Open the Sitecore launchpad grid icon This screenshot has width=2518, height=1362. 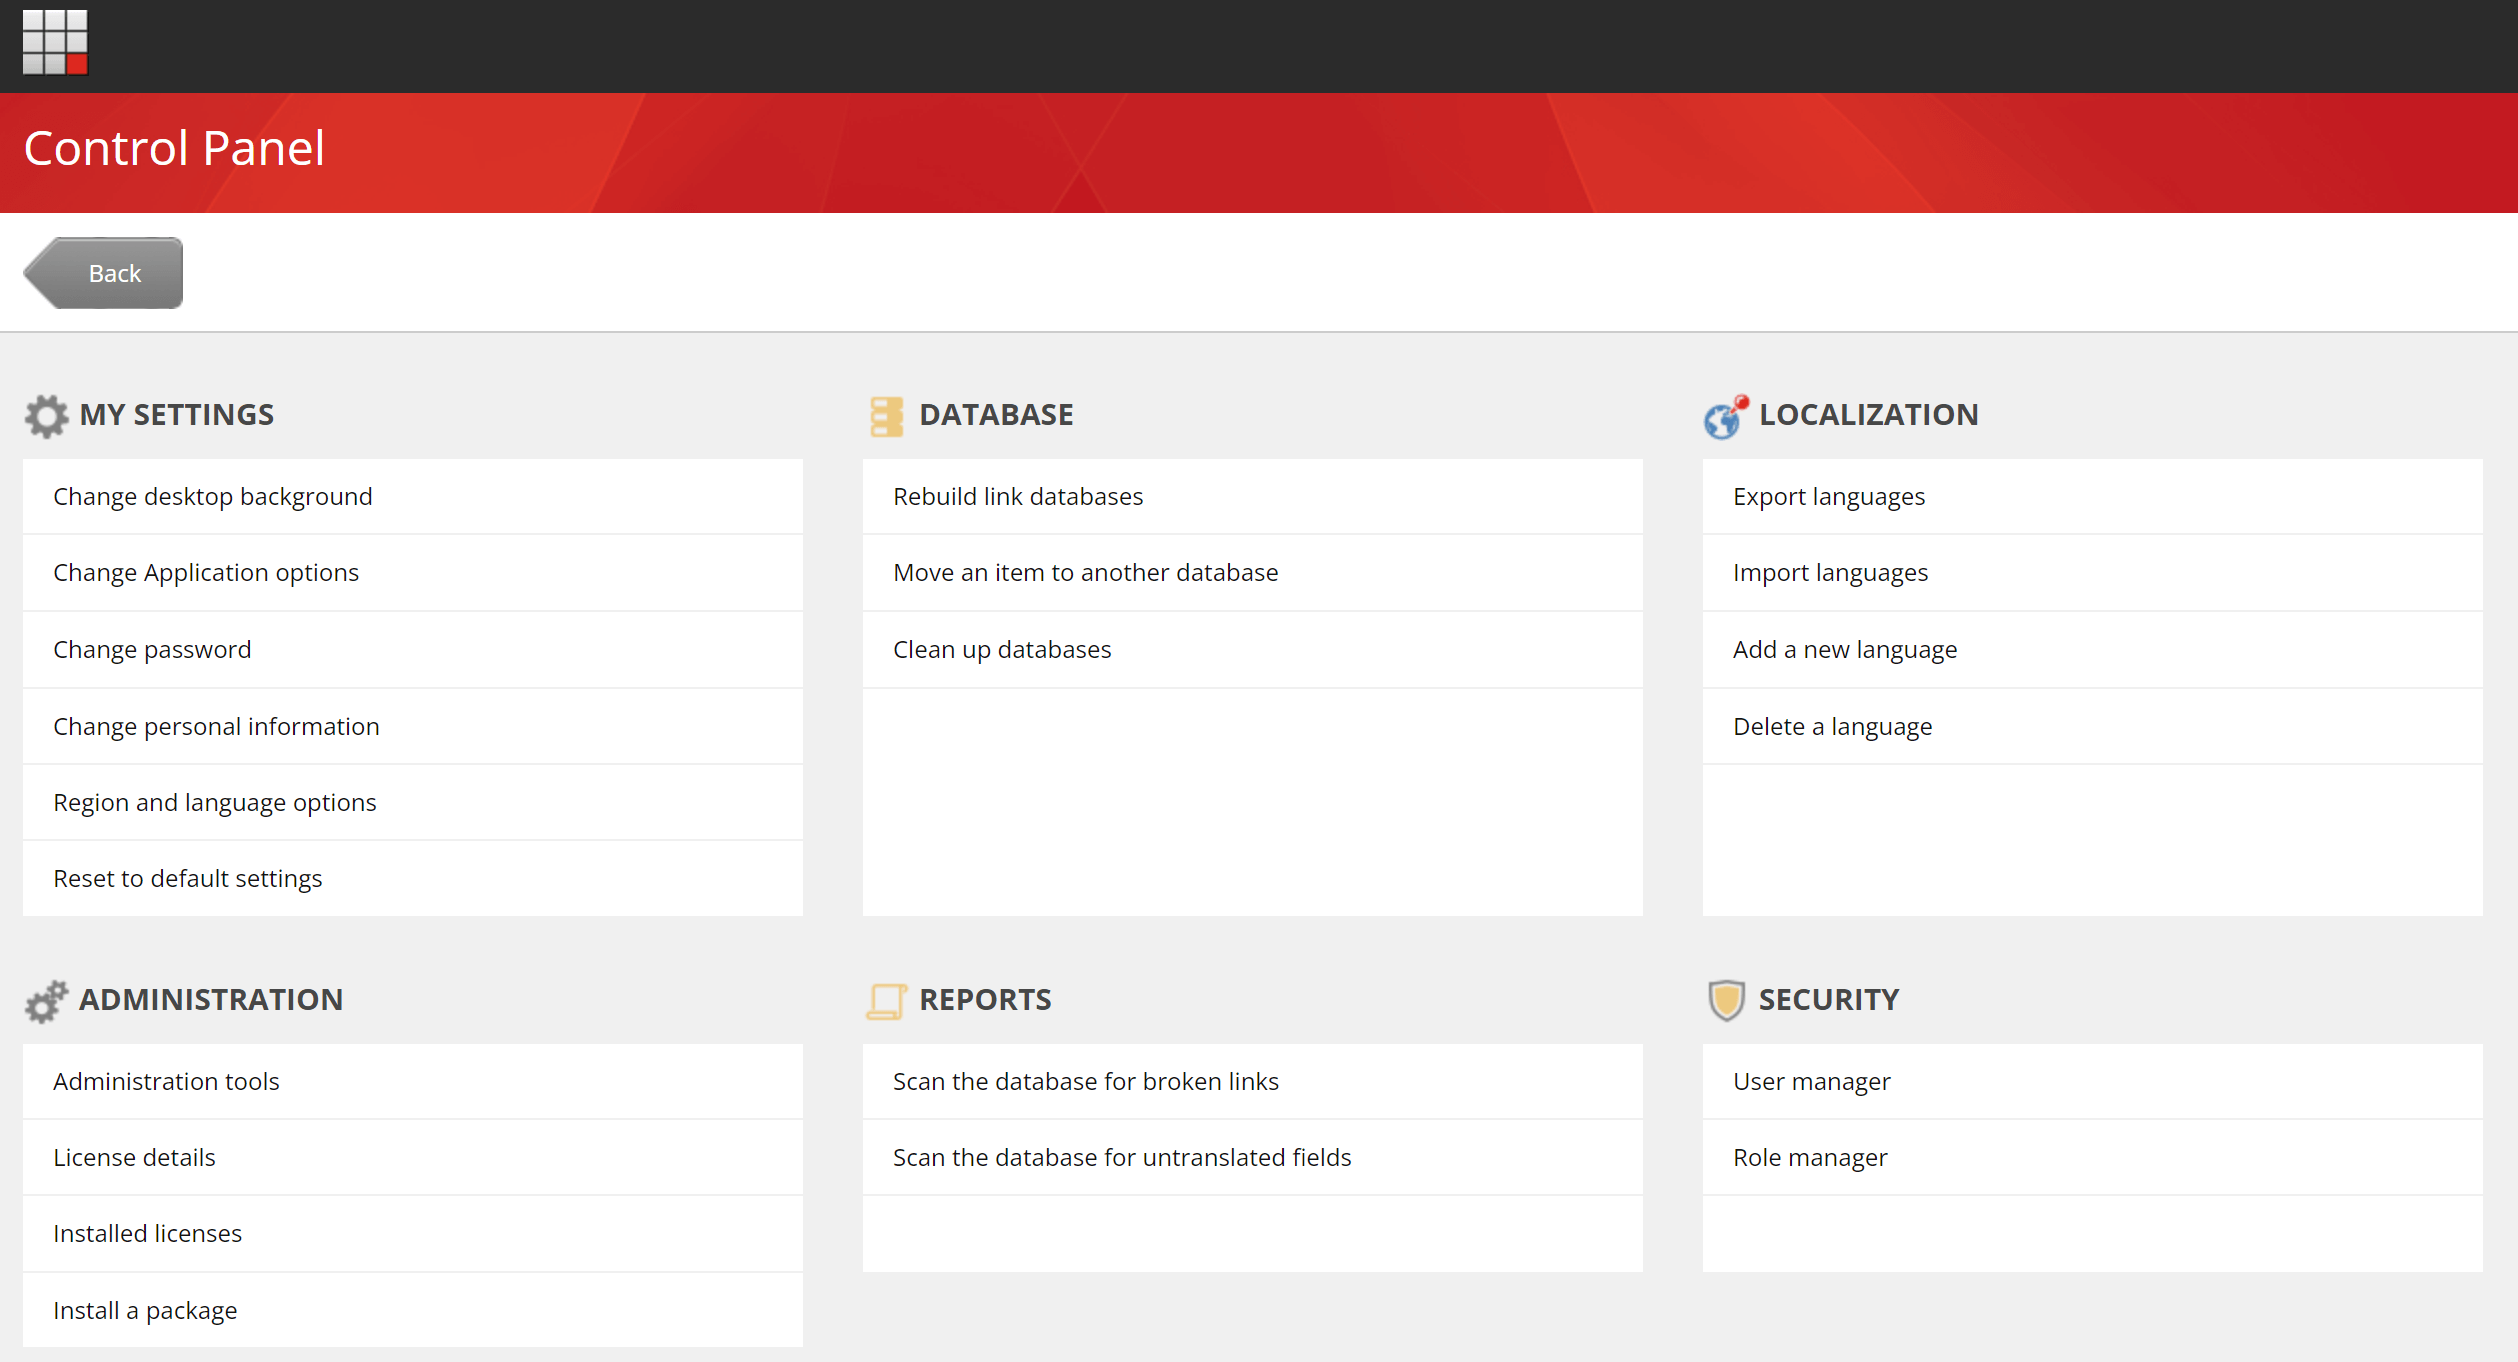point(55,43)
